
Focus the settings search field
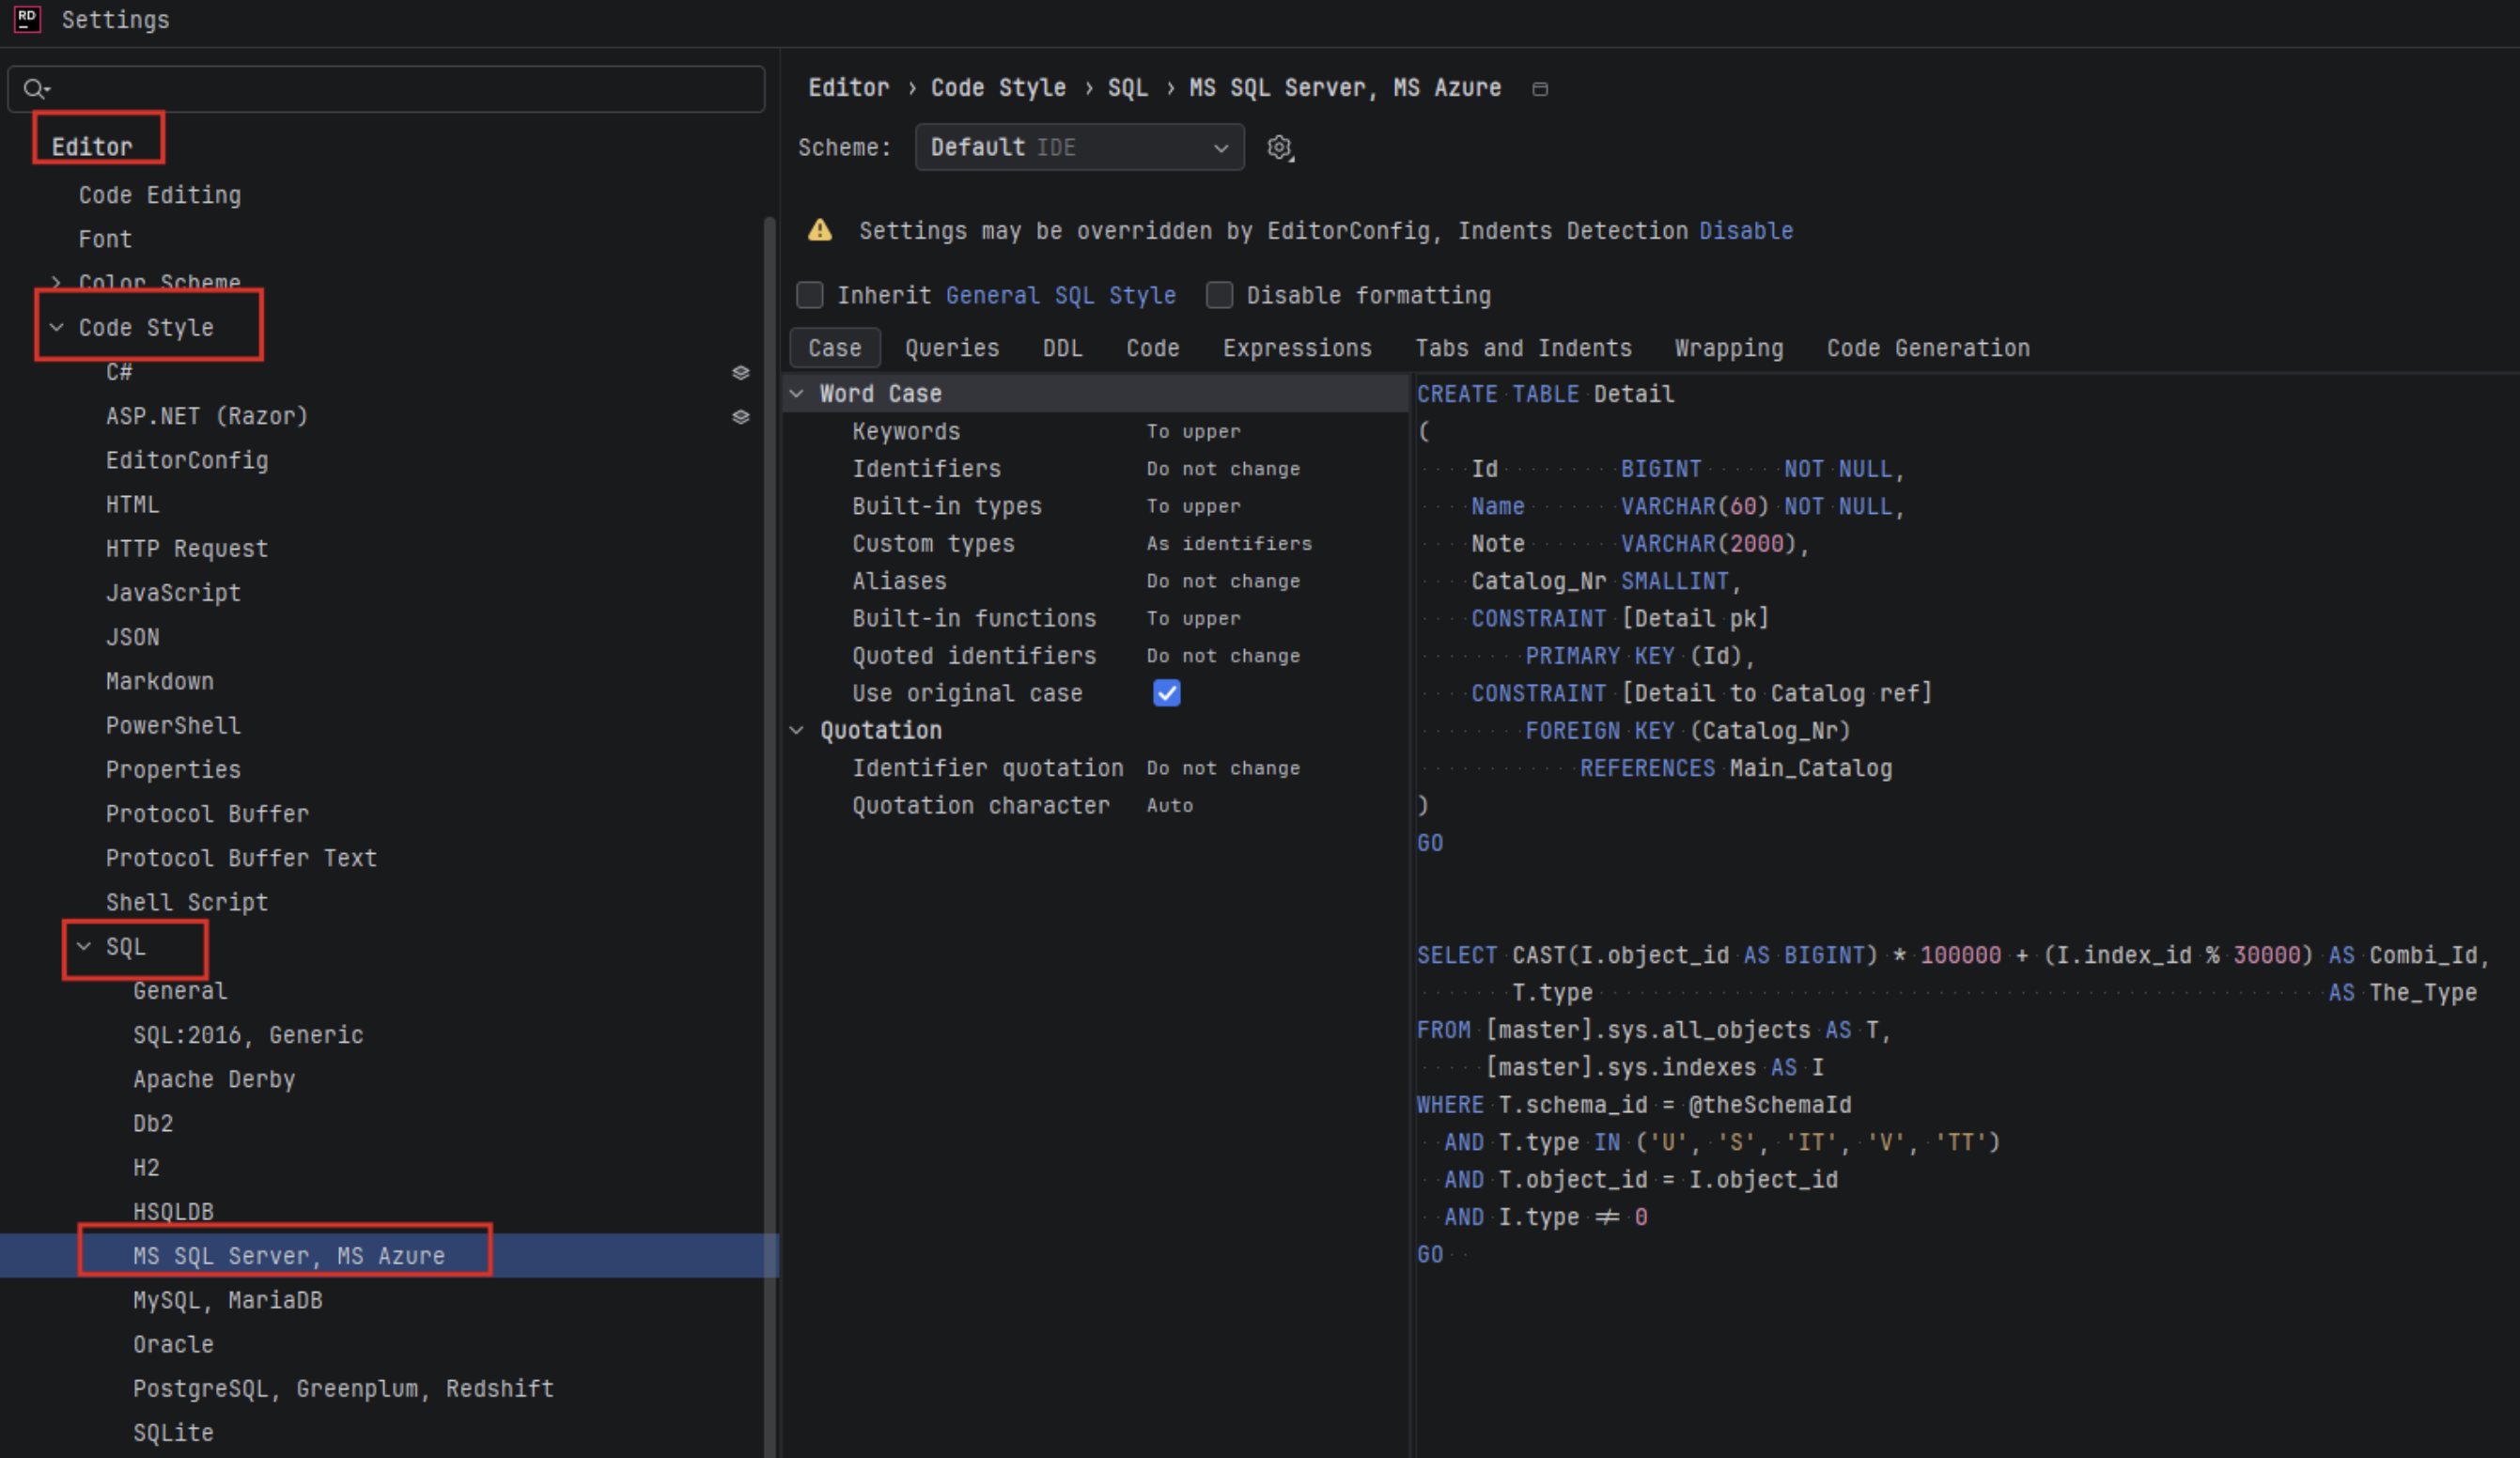point(386,89)
